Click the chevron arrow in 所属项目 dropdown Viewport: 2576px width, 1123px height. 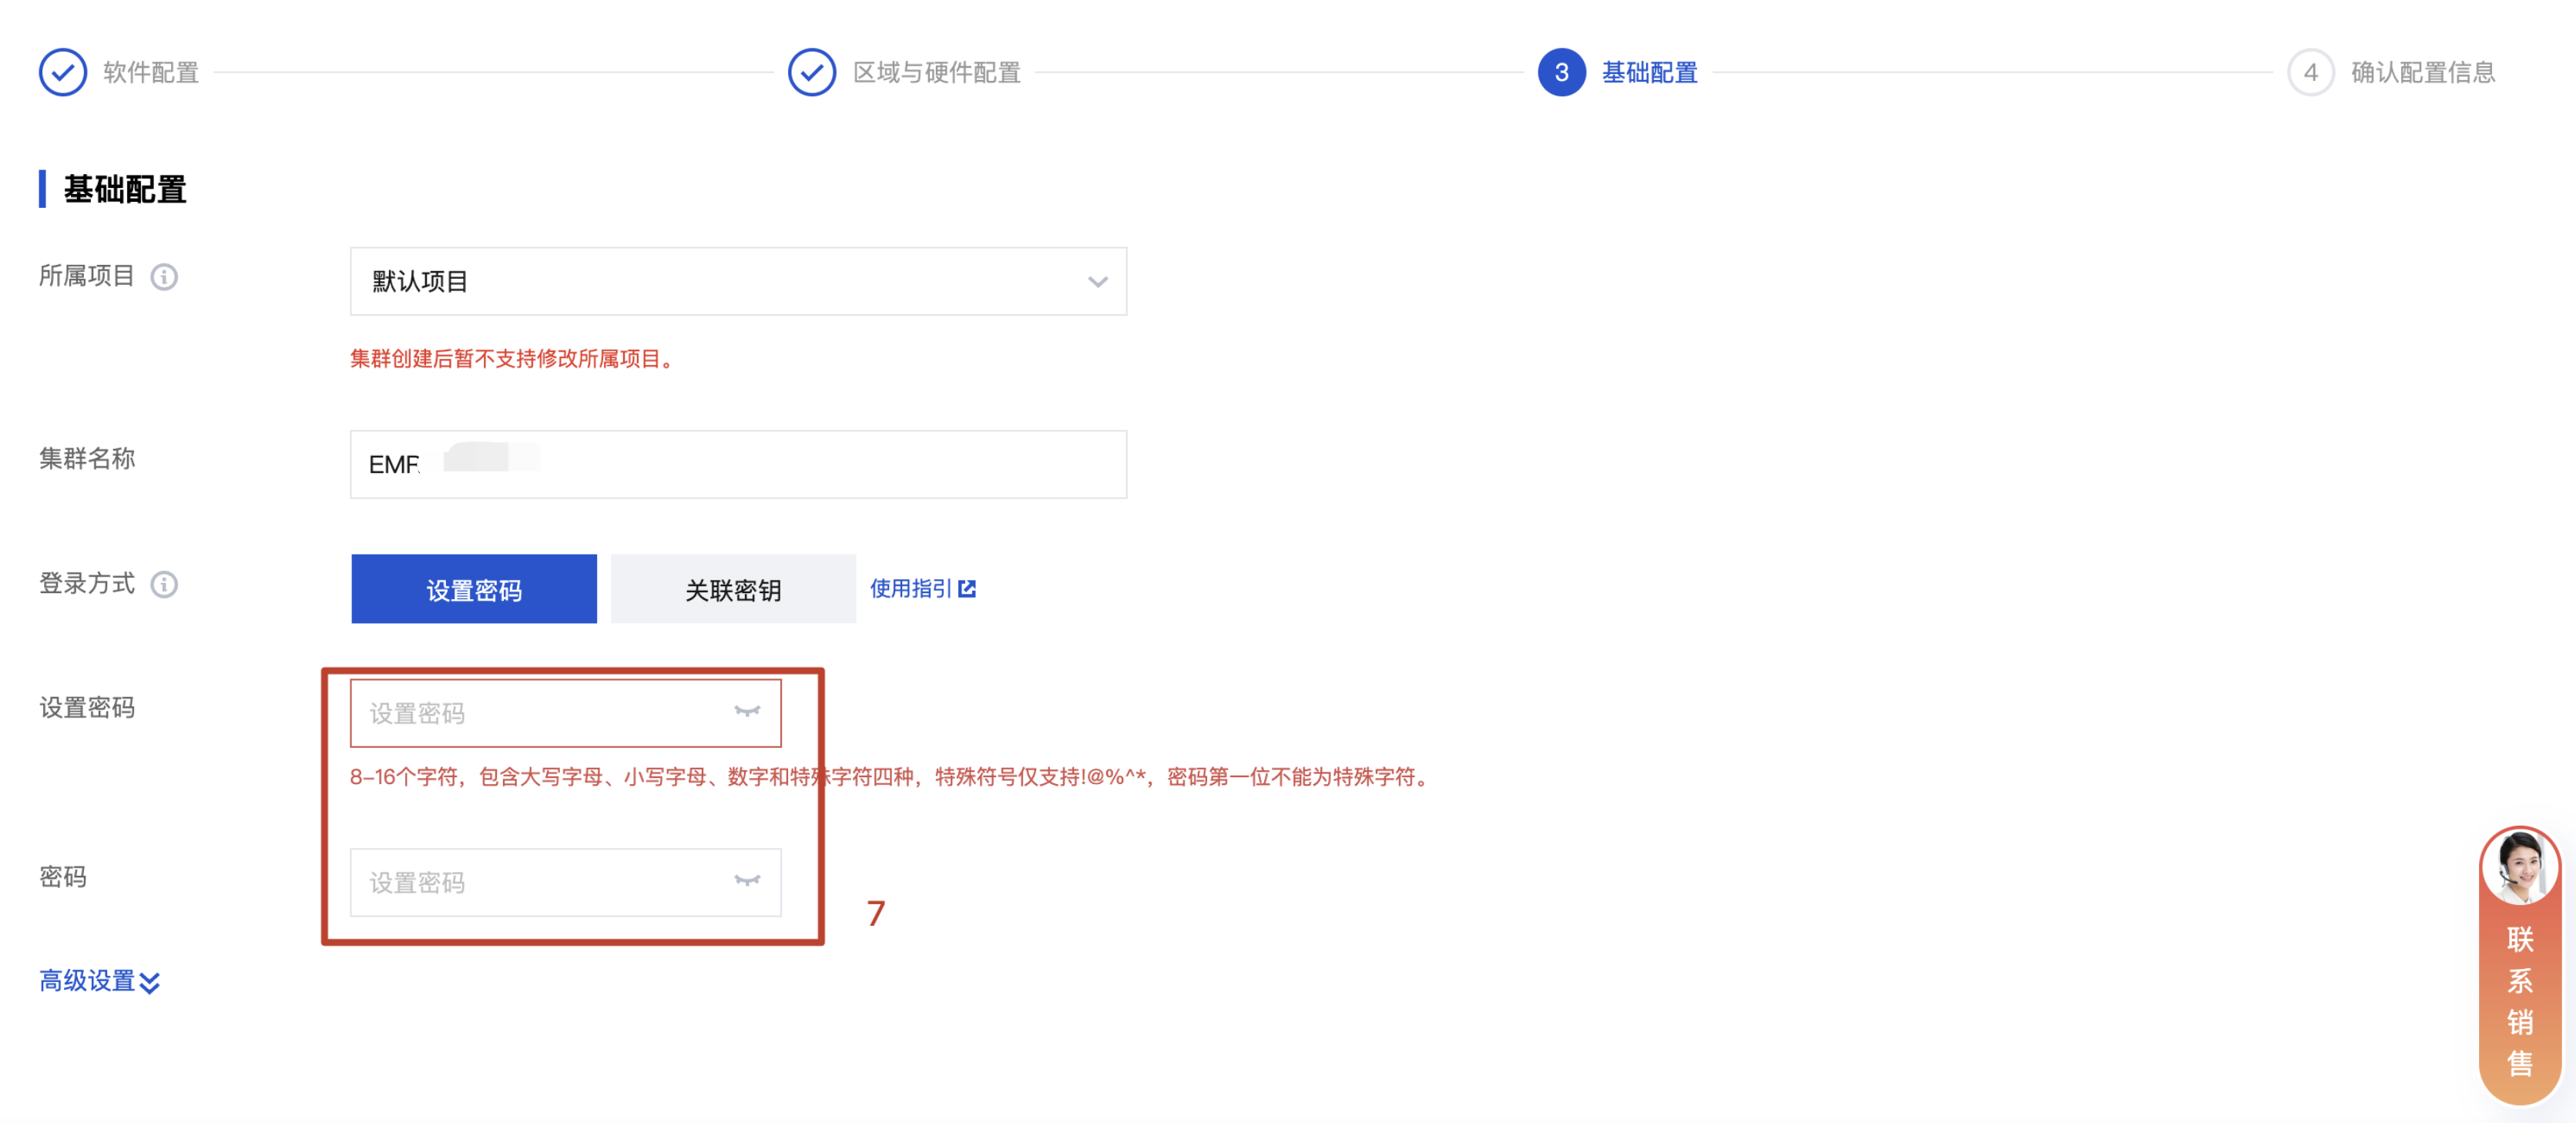[x=1097, y=282]
